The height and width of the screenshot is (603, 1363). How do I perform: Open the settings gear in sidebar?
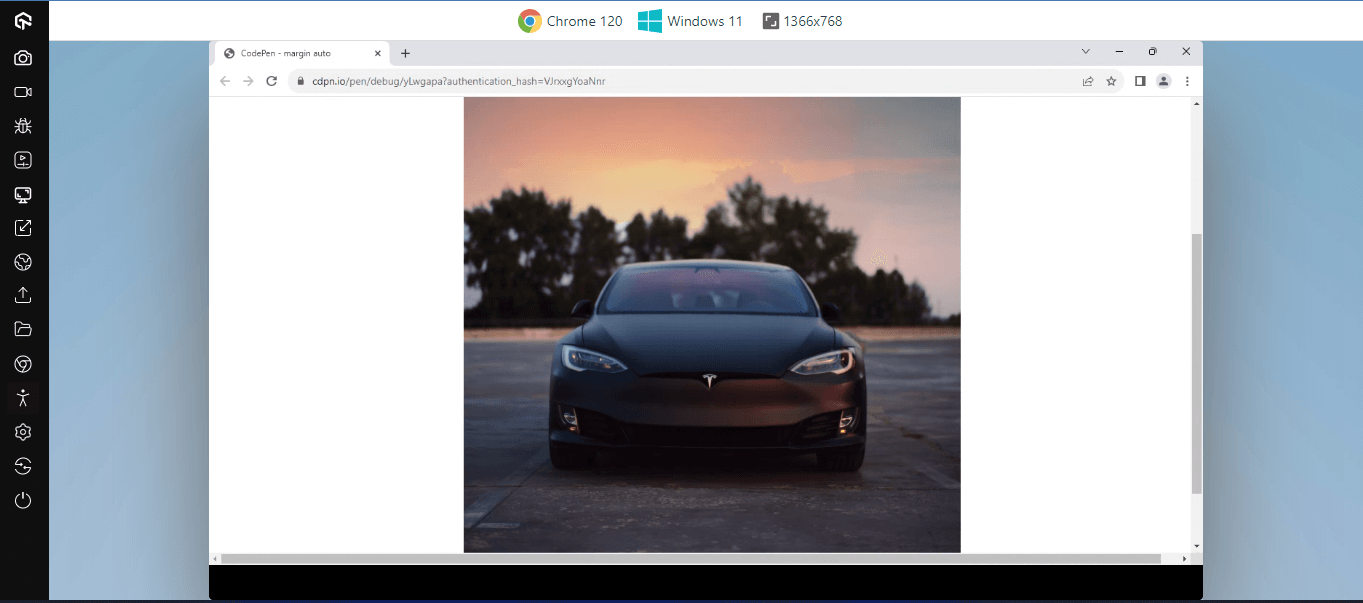click(x=23, y=432)
